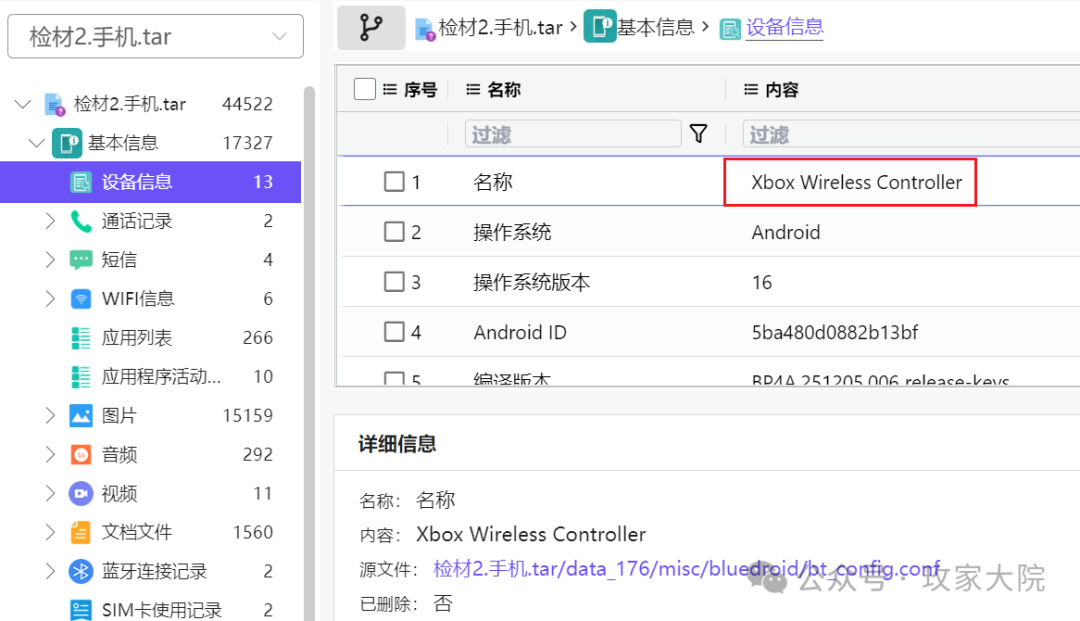Toggle the select-all header checkbox
The width and height of the screenshot is (1080, 621).
point(364,89)
